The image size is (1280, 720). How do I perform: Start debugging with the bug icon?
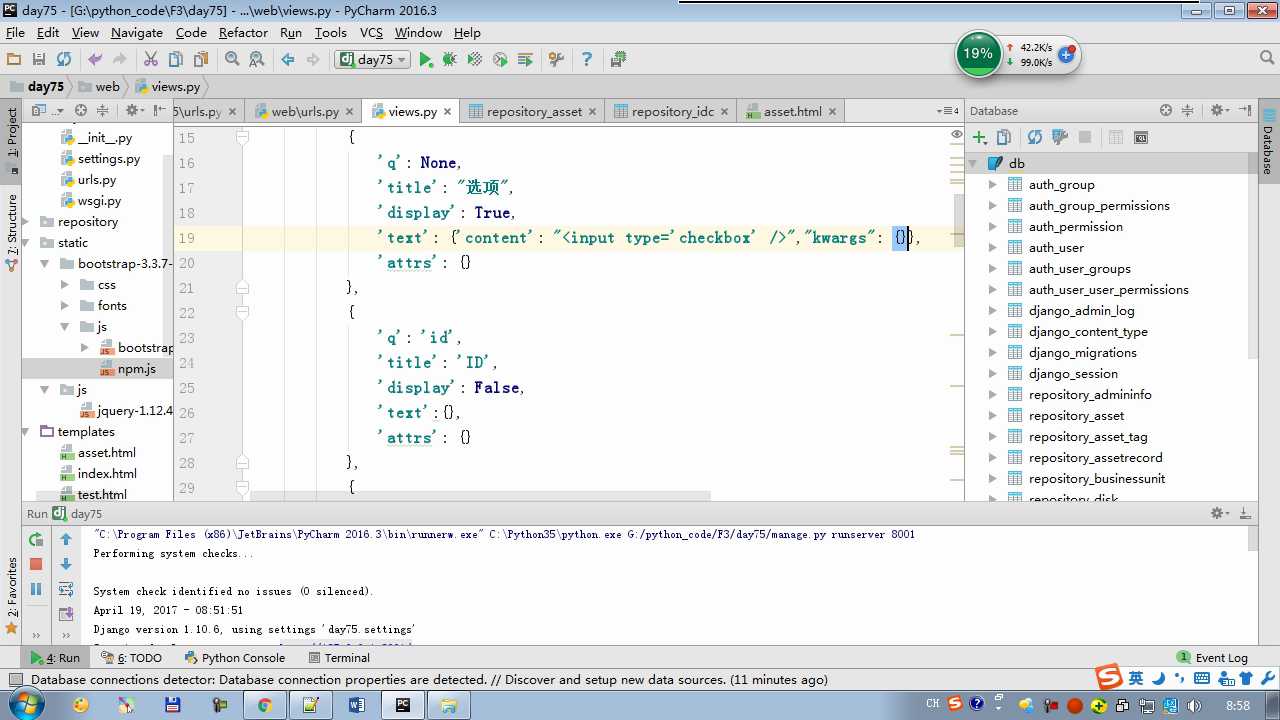tap(450, 60)
